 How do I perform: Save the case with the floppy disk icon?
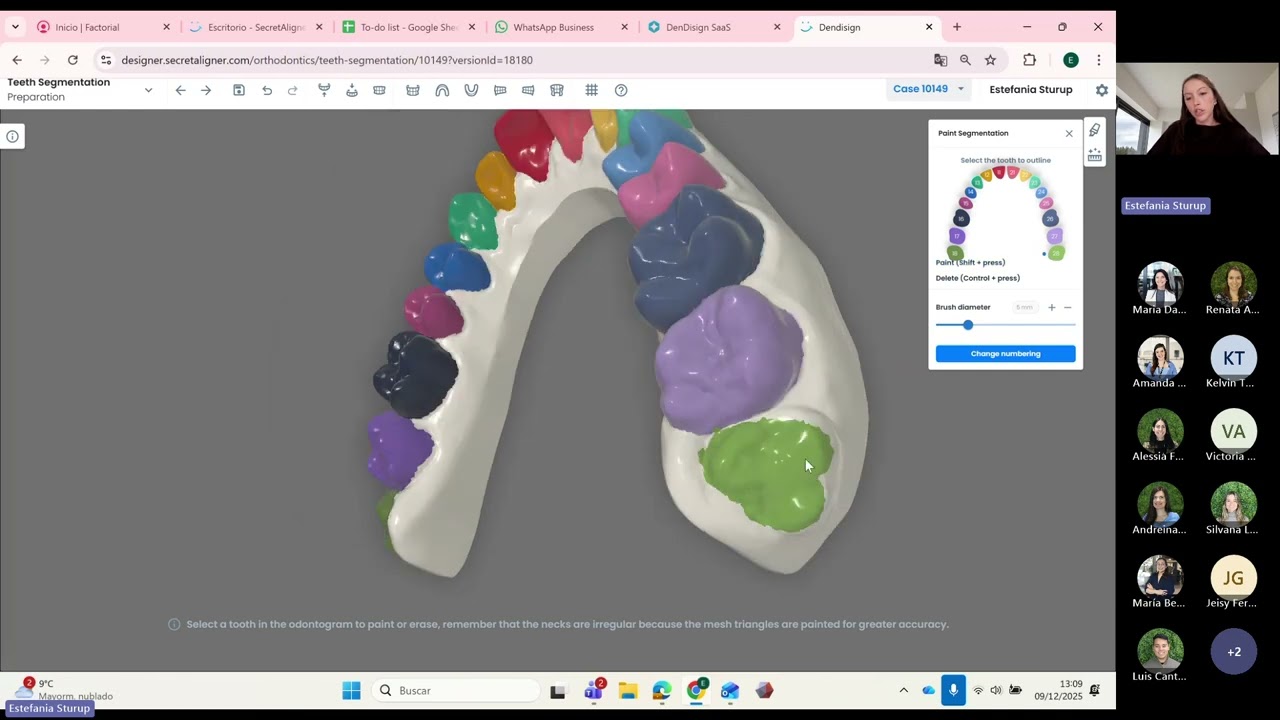point(239,90)
